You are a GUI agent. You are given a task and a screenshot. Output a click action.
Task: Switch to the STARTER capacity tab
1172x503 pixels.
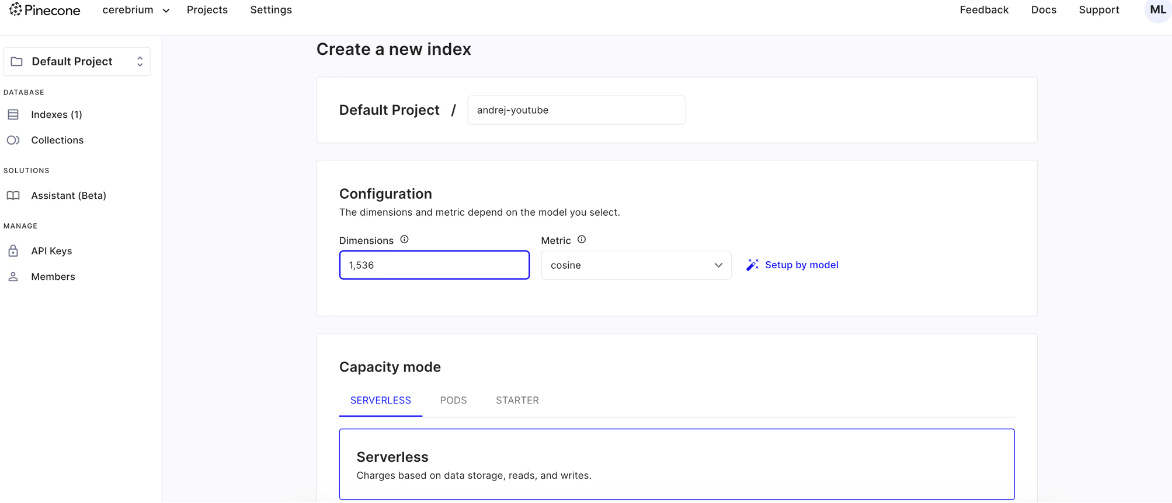click(517, 400)
